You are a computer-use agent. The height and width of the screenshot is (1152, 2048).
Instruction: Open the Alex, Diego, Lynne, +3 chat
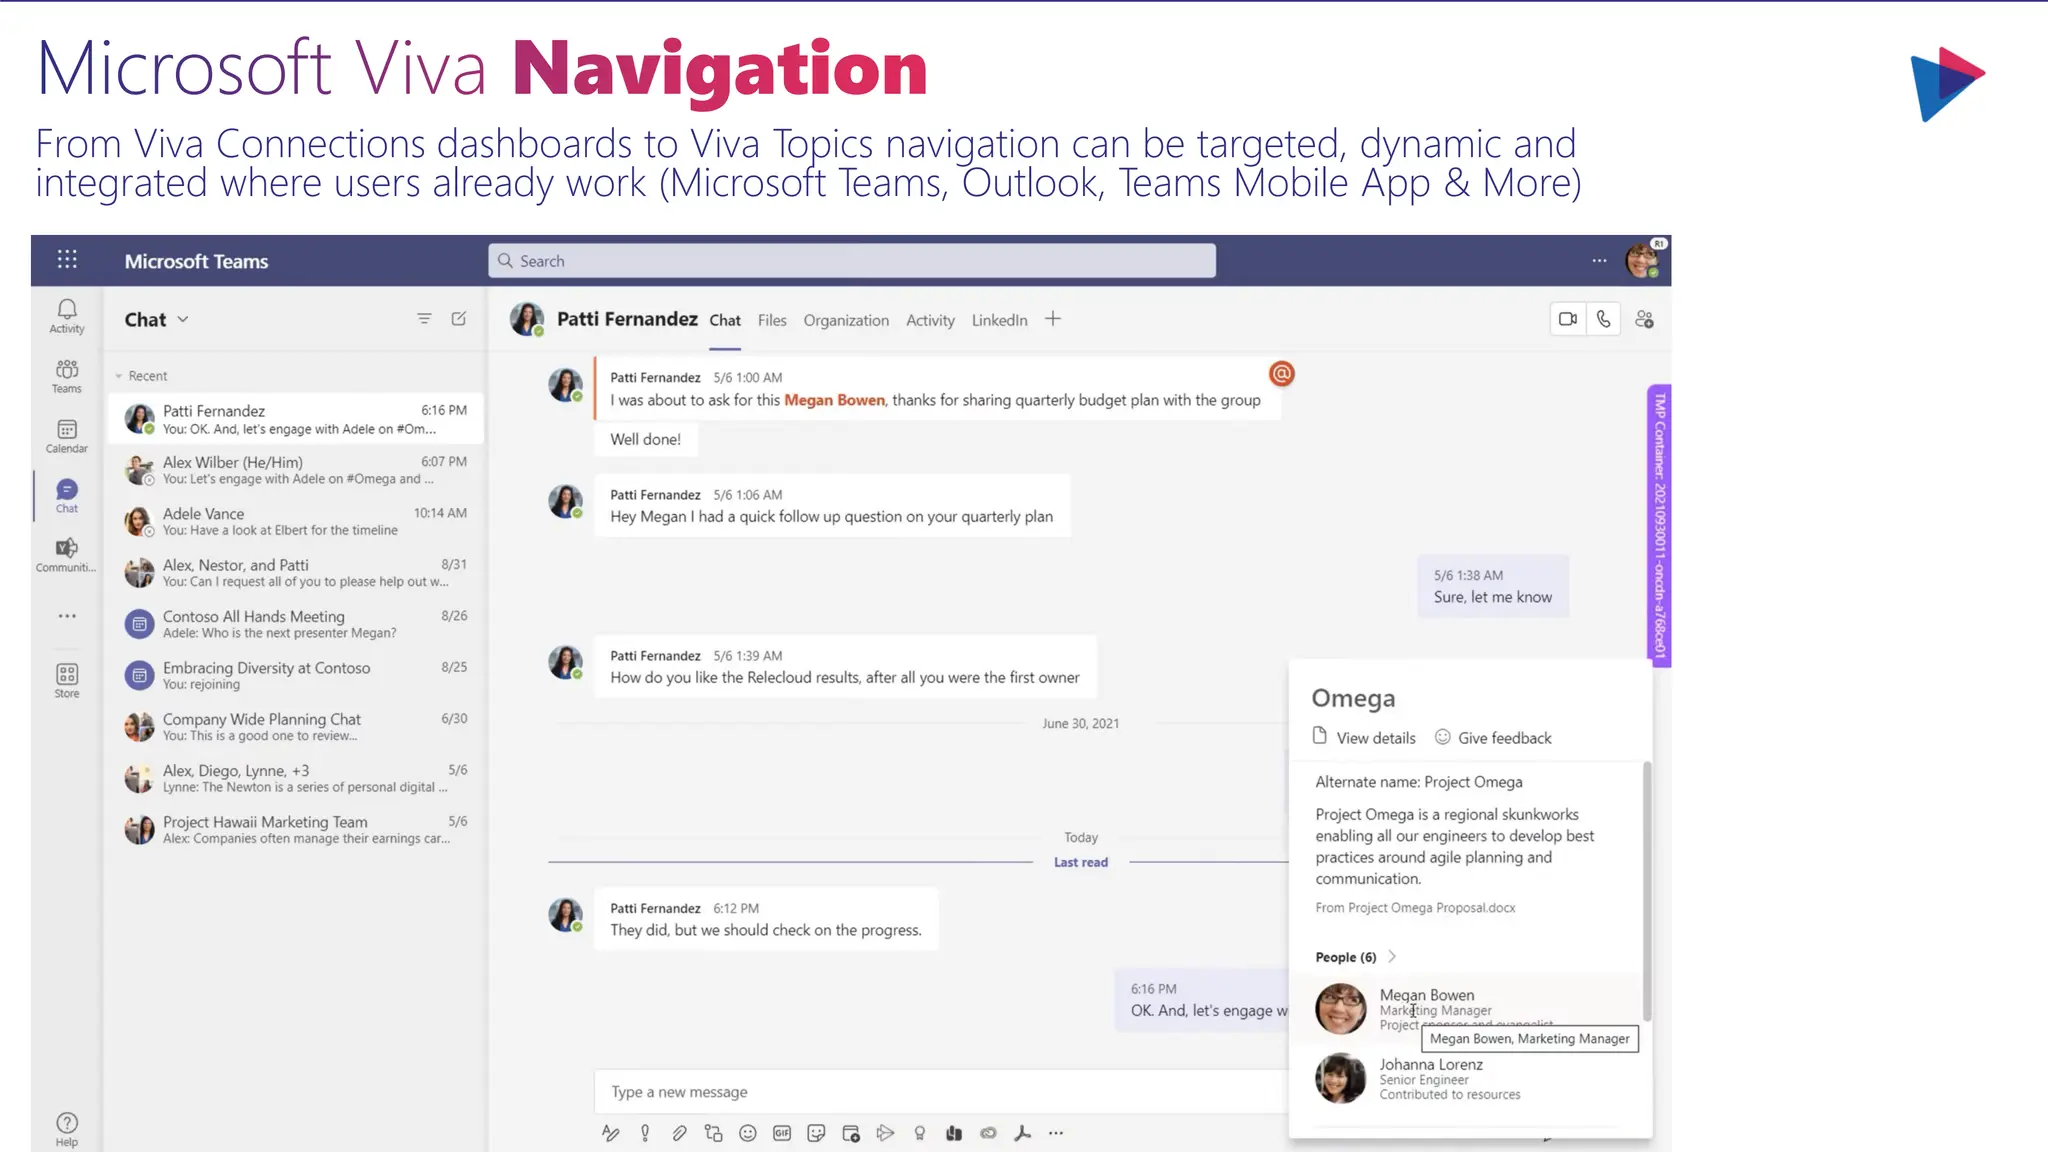[x=296, y=778]
